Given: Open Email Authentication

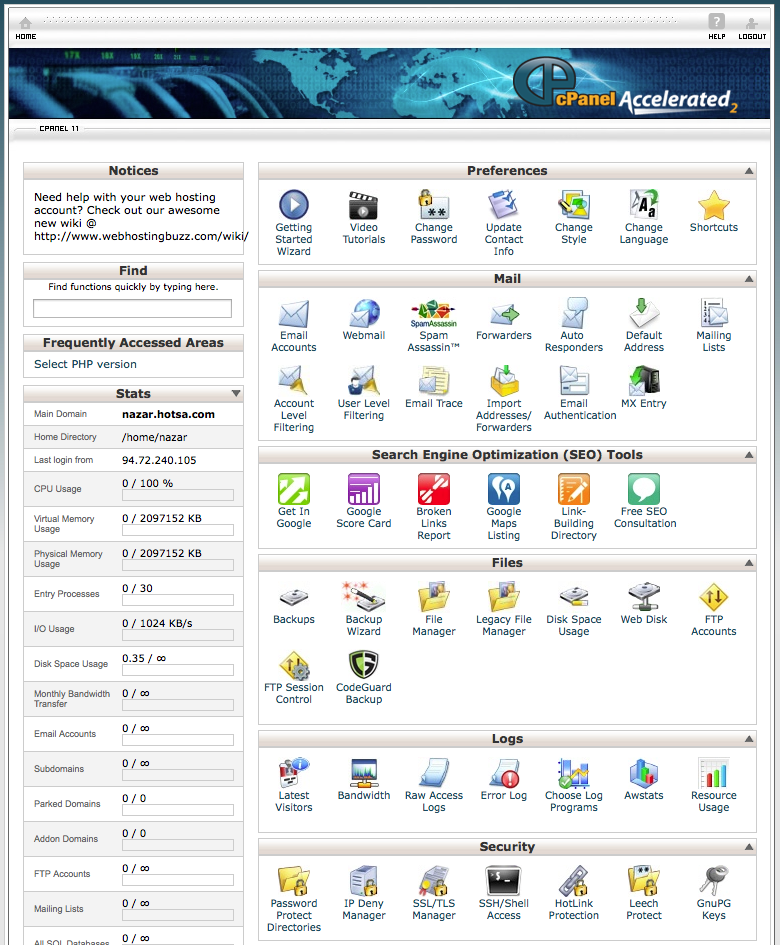Looking at the screenshot, I should (574, 381).
